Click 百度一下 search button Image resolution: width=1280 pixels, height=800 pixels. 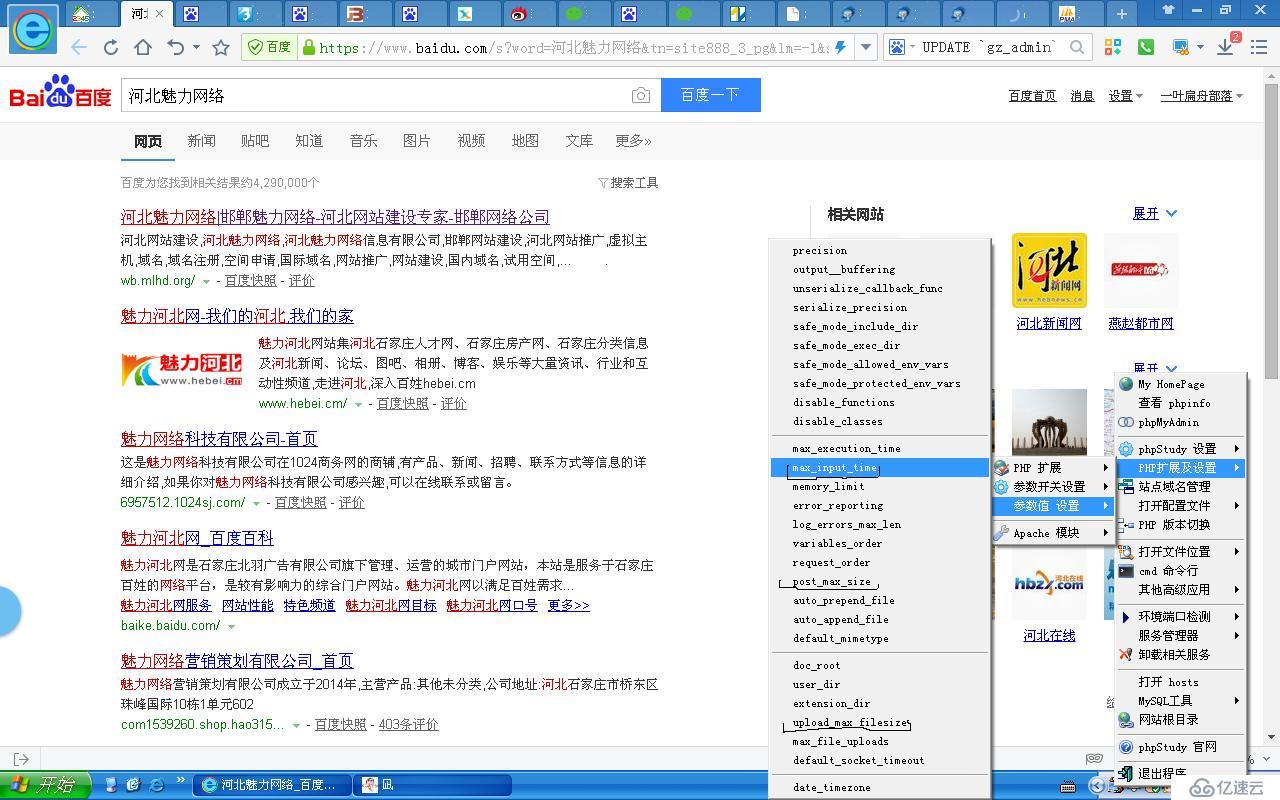pyautogui.click(x=710, y=95)
